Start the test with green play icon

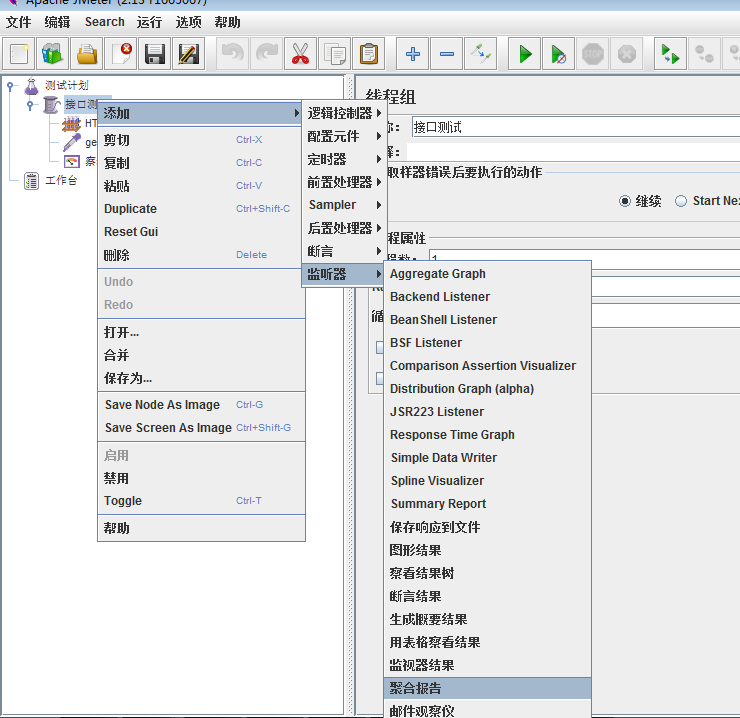tap(524, 54)
